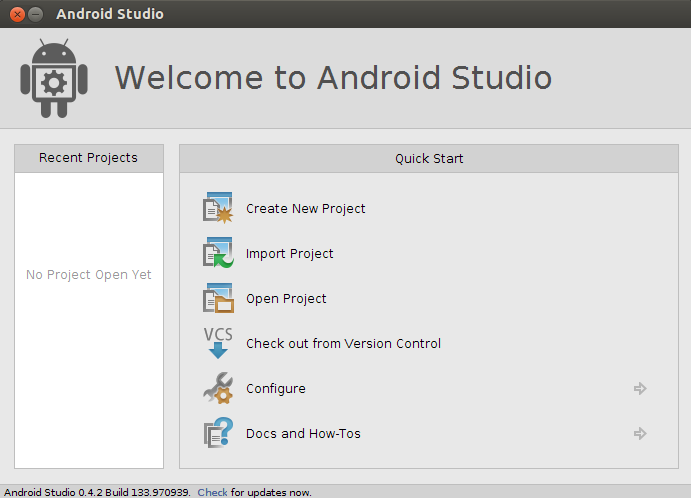The height and width of the screenshot is (498, 691).
Task: Close the Android Studio window
Action: [x=17, y=15]
